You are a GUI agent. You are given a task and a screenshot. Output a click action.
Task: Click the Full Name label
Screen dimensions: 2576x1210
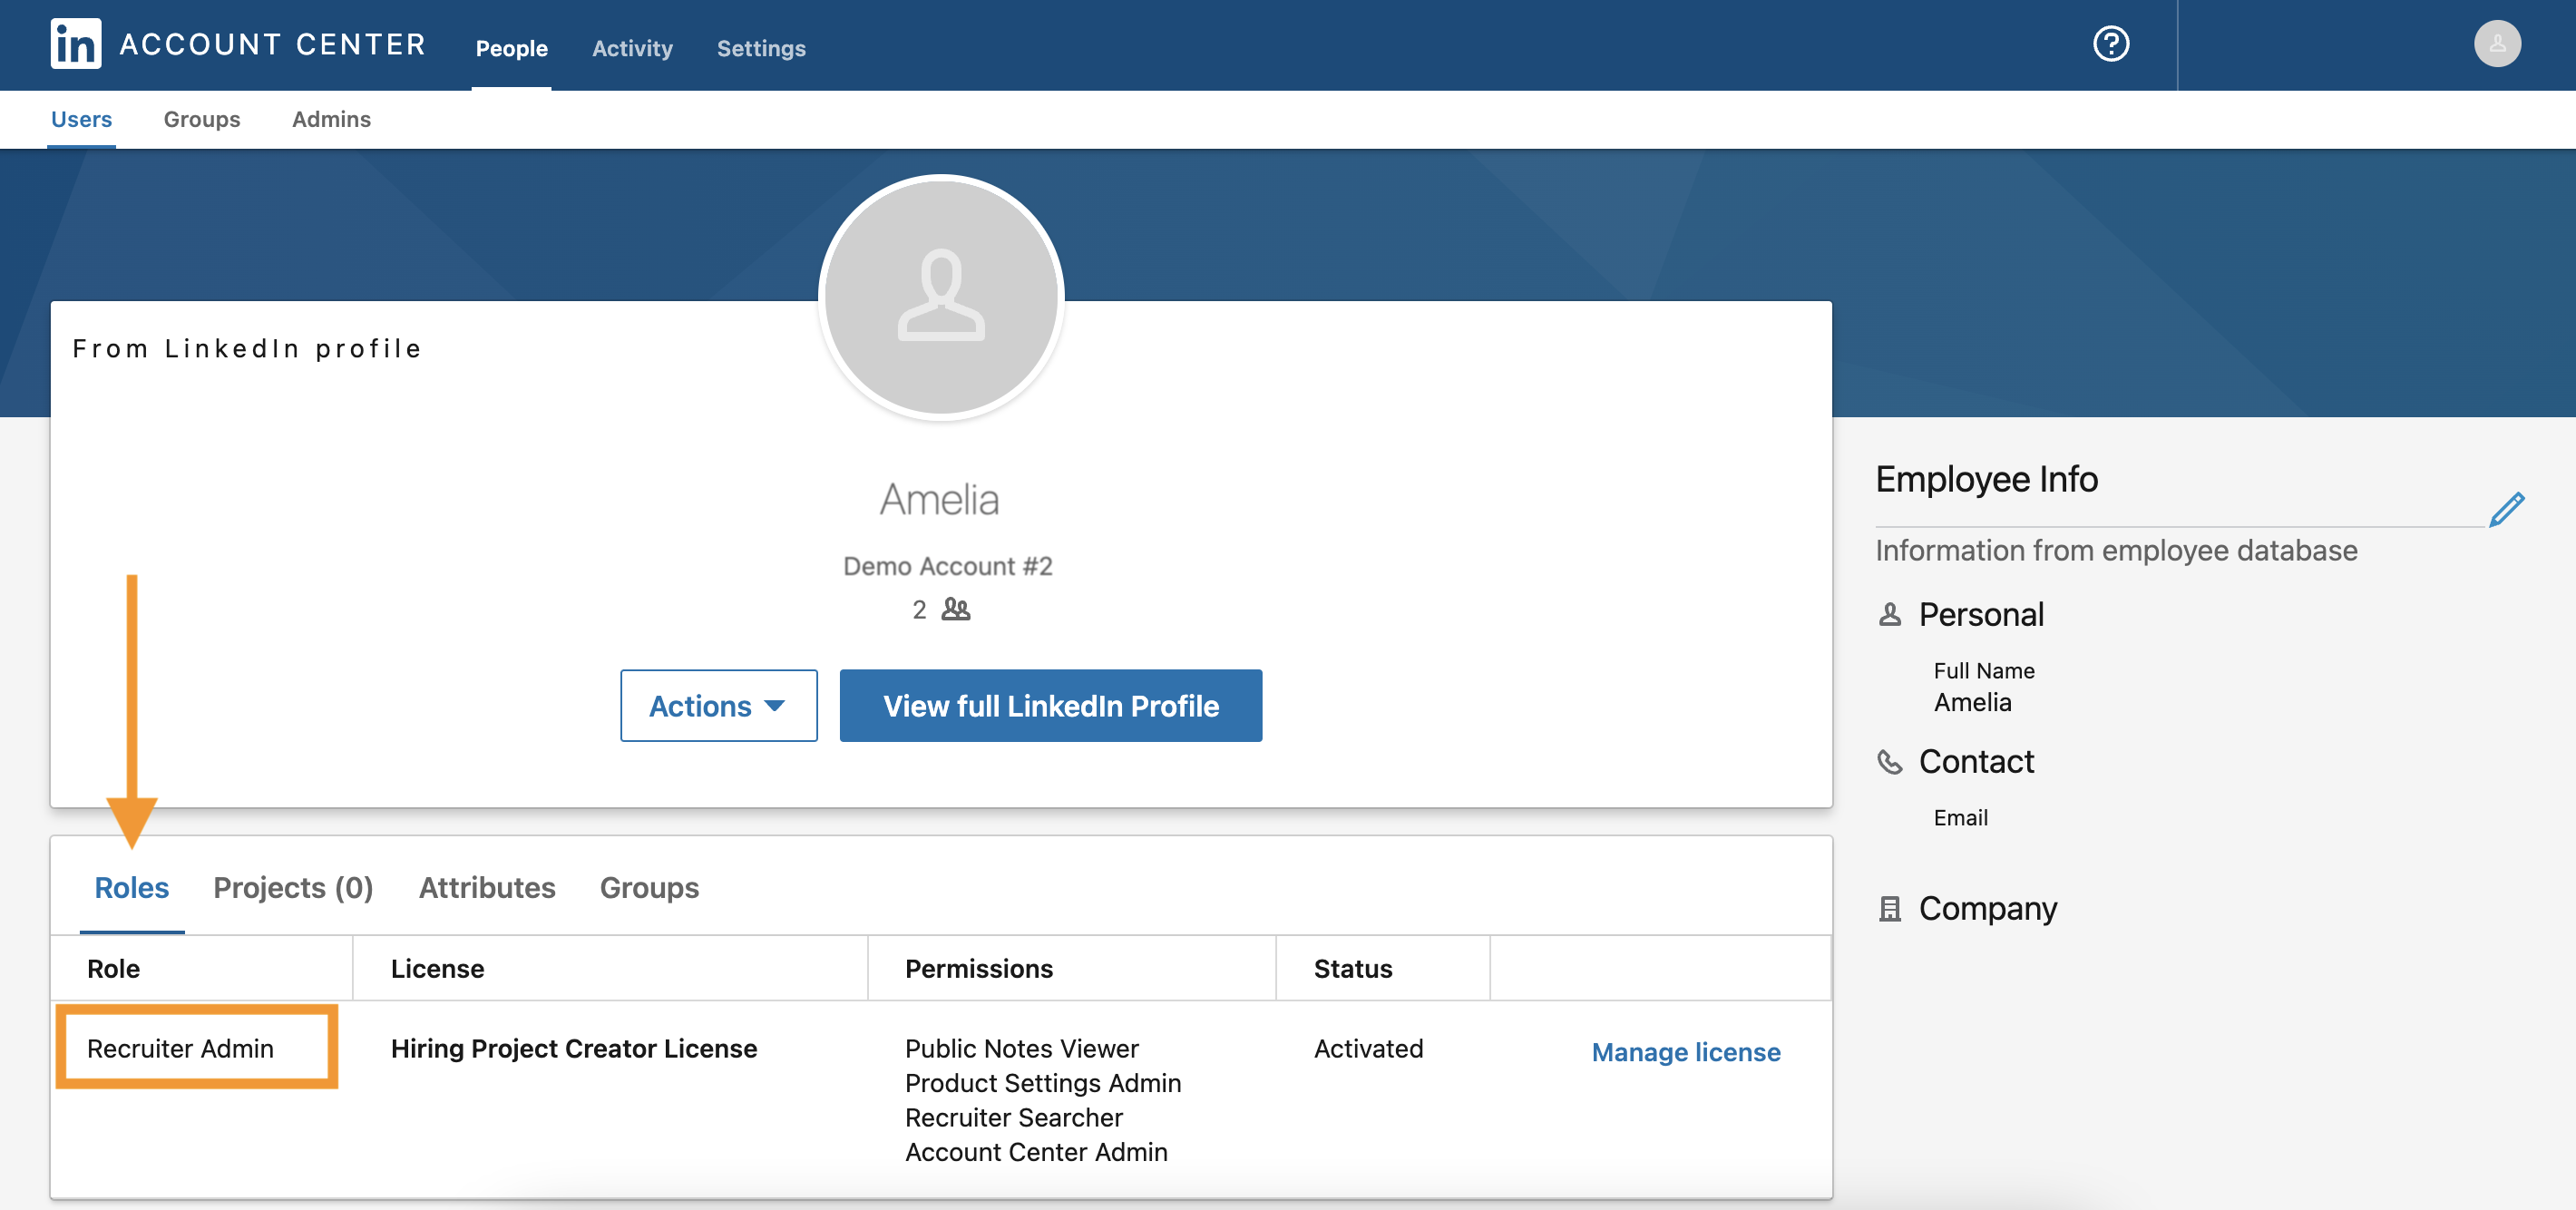click(x=1984, y=670)
